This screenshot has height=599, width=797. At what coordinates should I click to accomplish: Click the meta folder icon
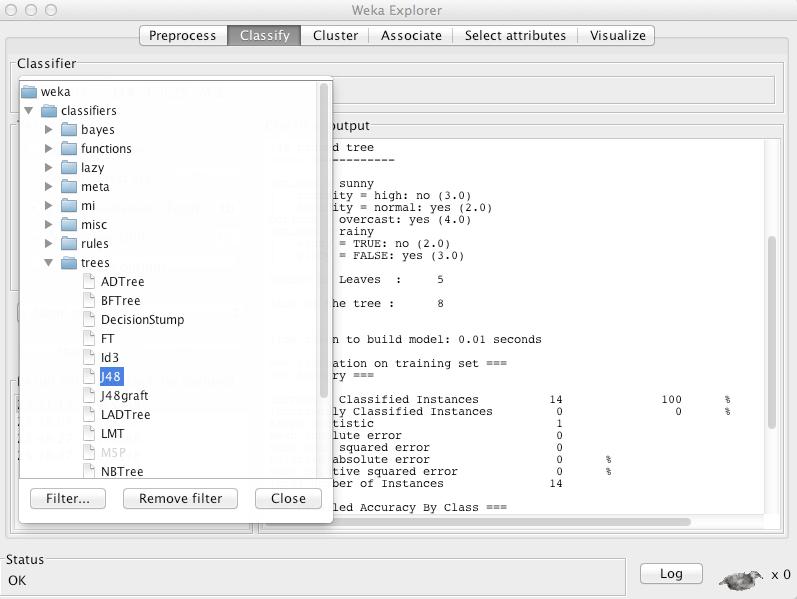69,187
